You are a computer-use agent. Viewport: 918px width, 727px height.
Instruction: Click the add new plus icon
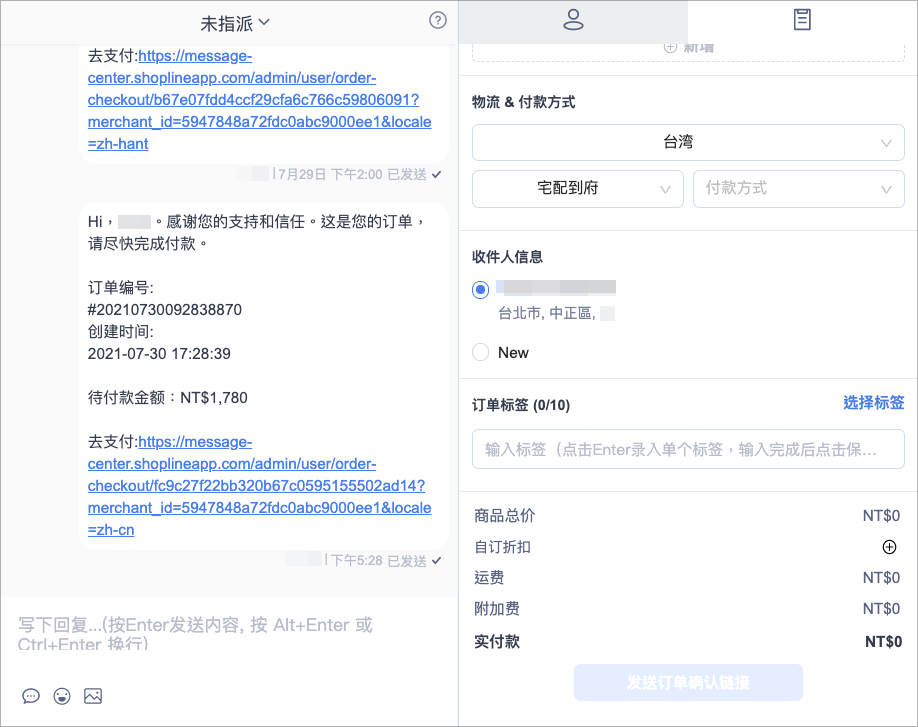click(x=670, y=47)
